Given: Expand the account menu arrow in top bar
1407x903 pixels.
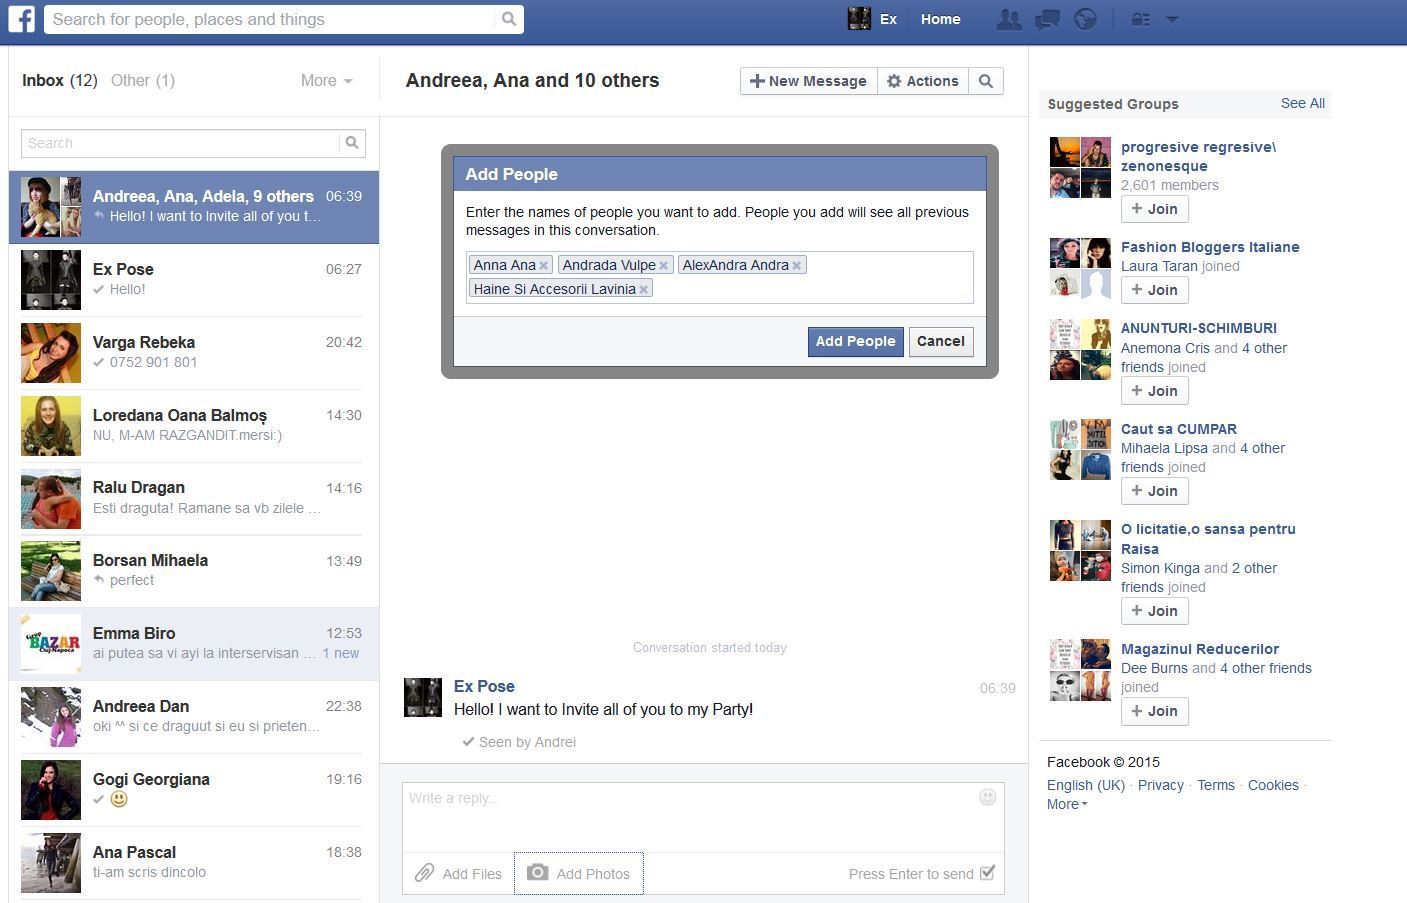Looking at the screenshot, I should click(1173, 19).
